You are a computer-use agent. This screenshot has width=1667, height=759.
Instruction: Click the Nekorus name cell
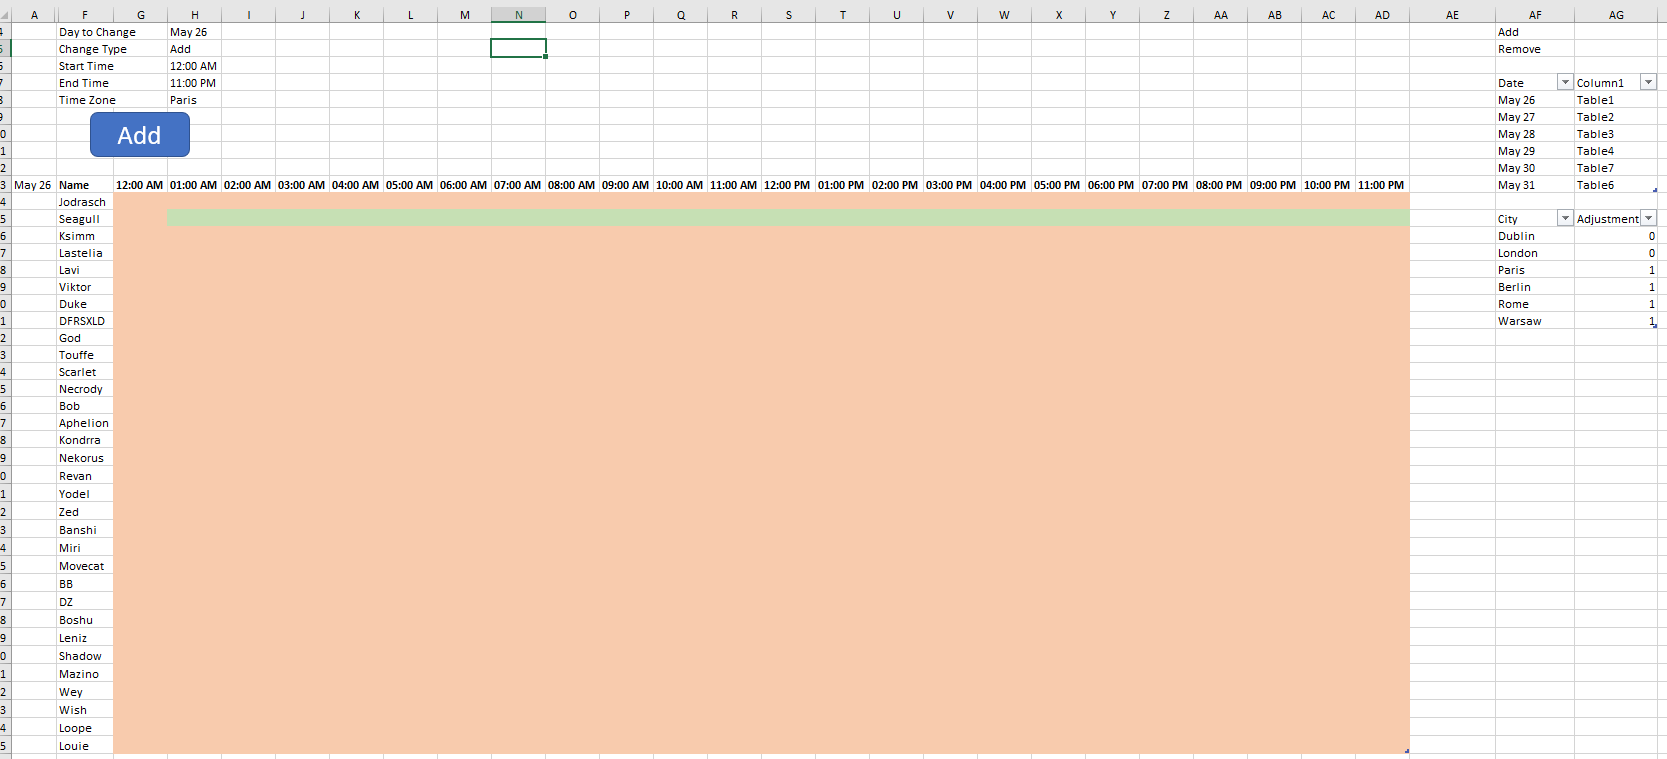[85, 458]
